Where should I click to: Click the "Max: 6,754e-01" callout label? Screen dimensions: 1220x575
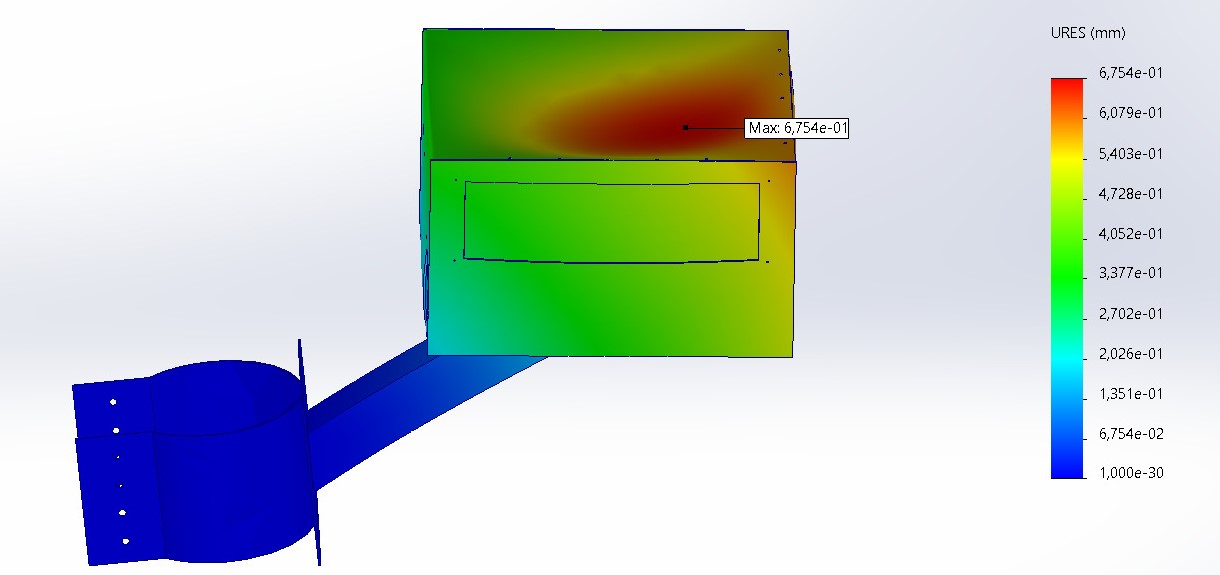click(798, 128)
